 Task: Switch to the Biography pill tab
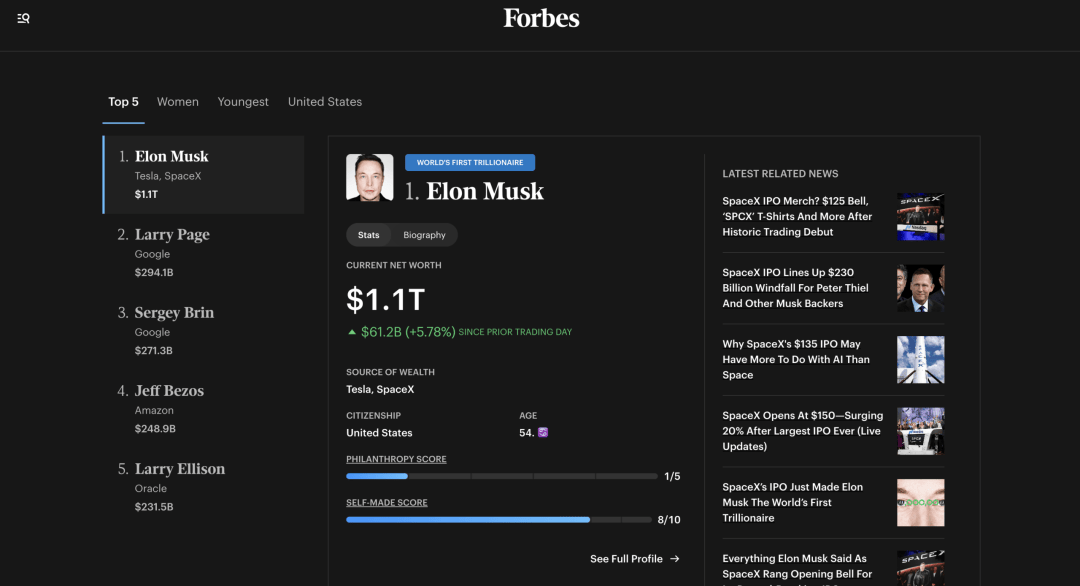424,235
